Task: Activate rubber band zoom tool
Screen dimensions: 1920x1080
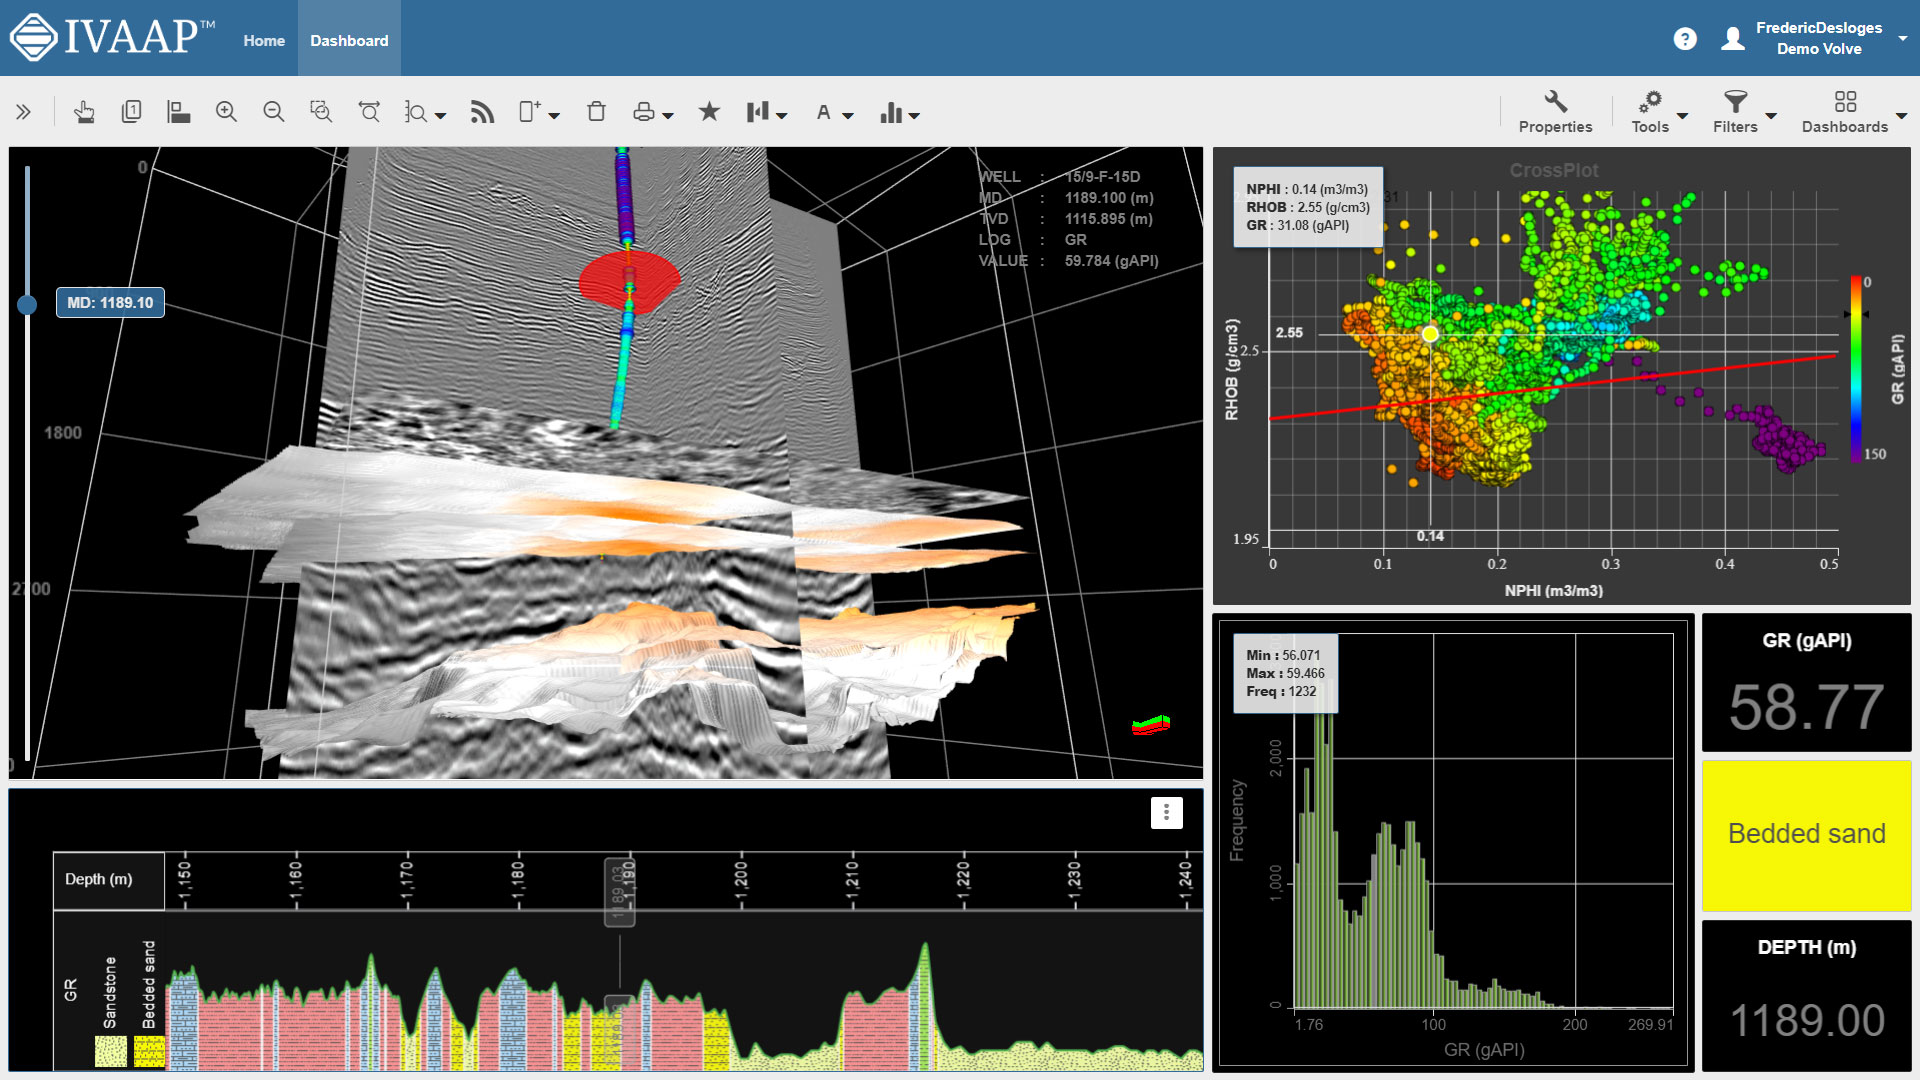Action: 320,112
